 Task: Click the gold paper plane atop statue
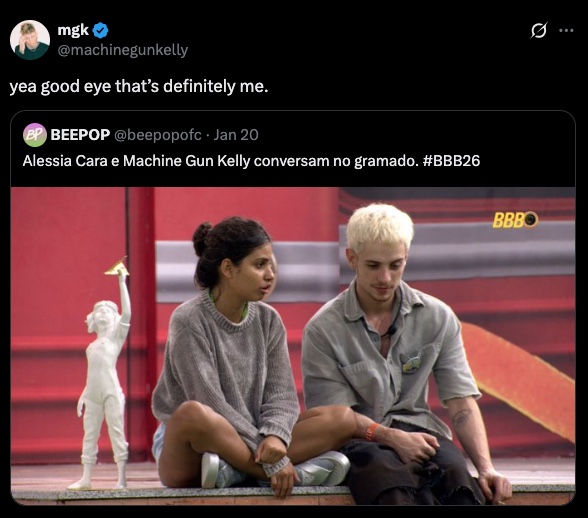tap(116, 266)
